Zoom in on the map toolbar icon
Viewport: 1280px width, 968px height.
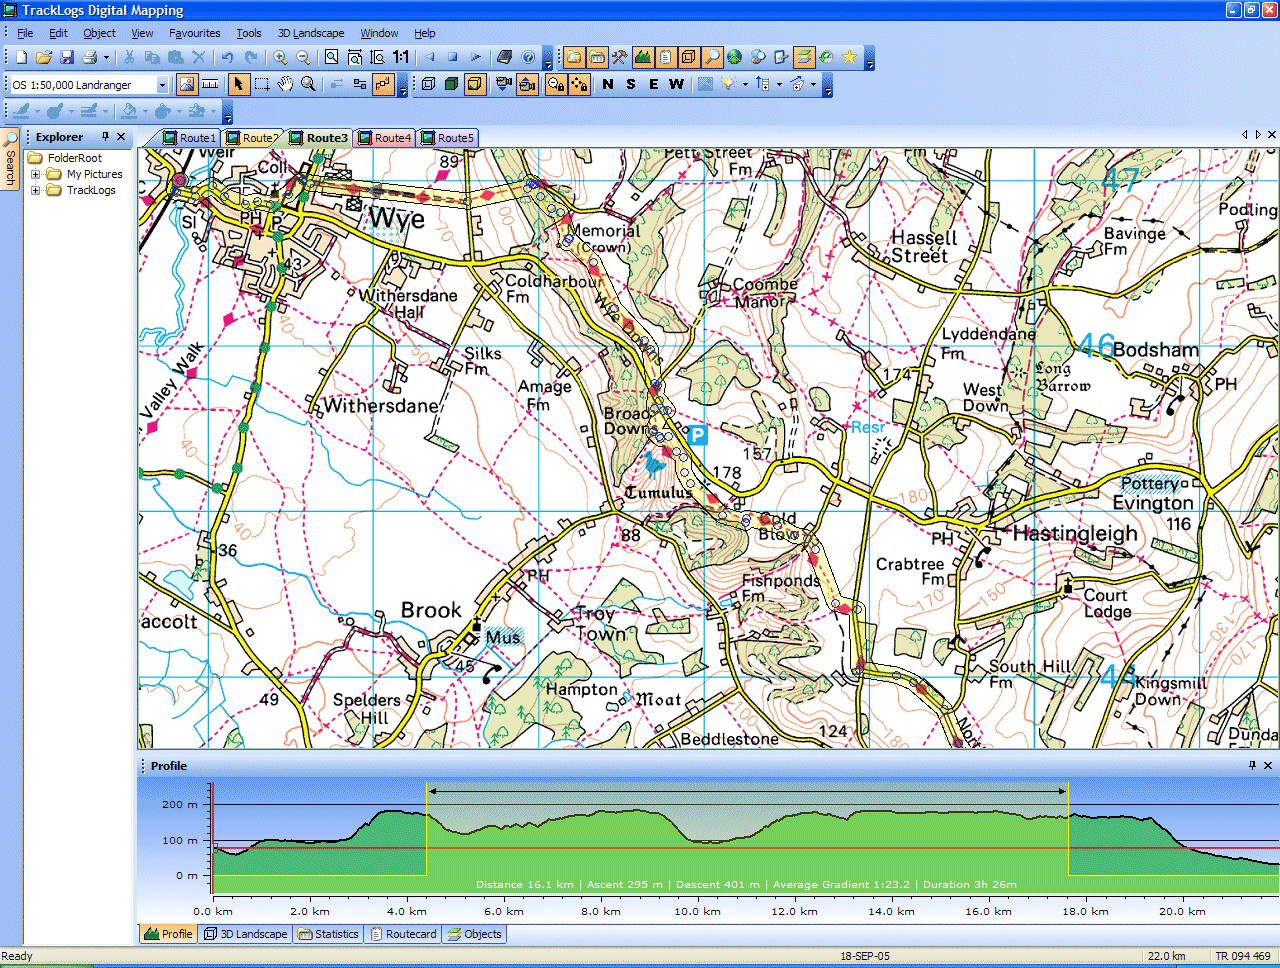click(281, 57)
